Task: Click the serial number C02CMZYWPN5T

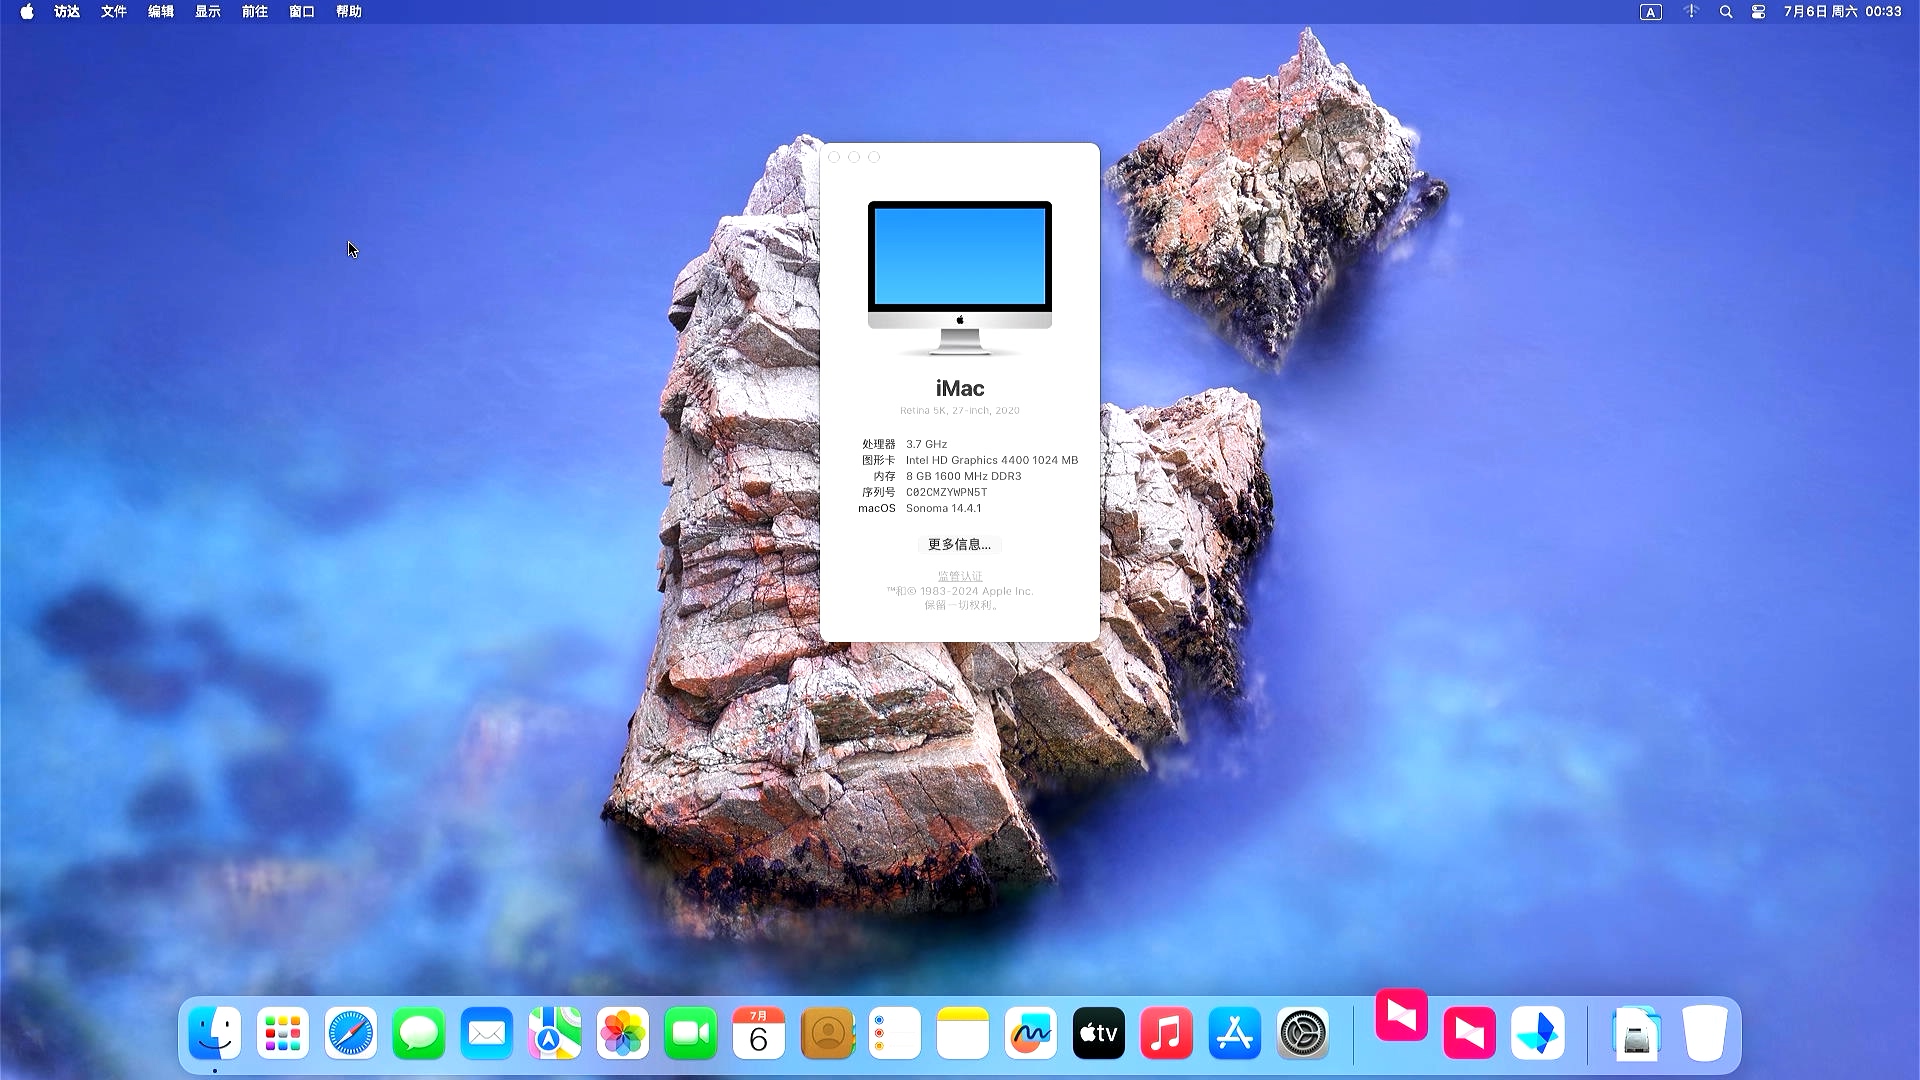Action: [946, 492]
